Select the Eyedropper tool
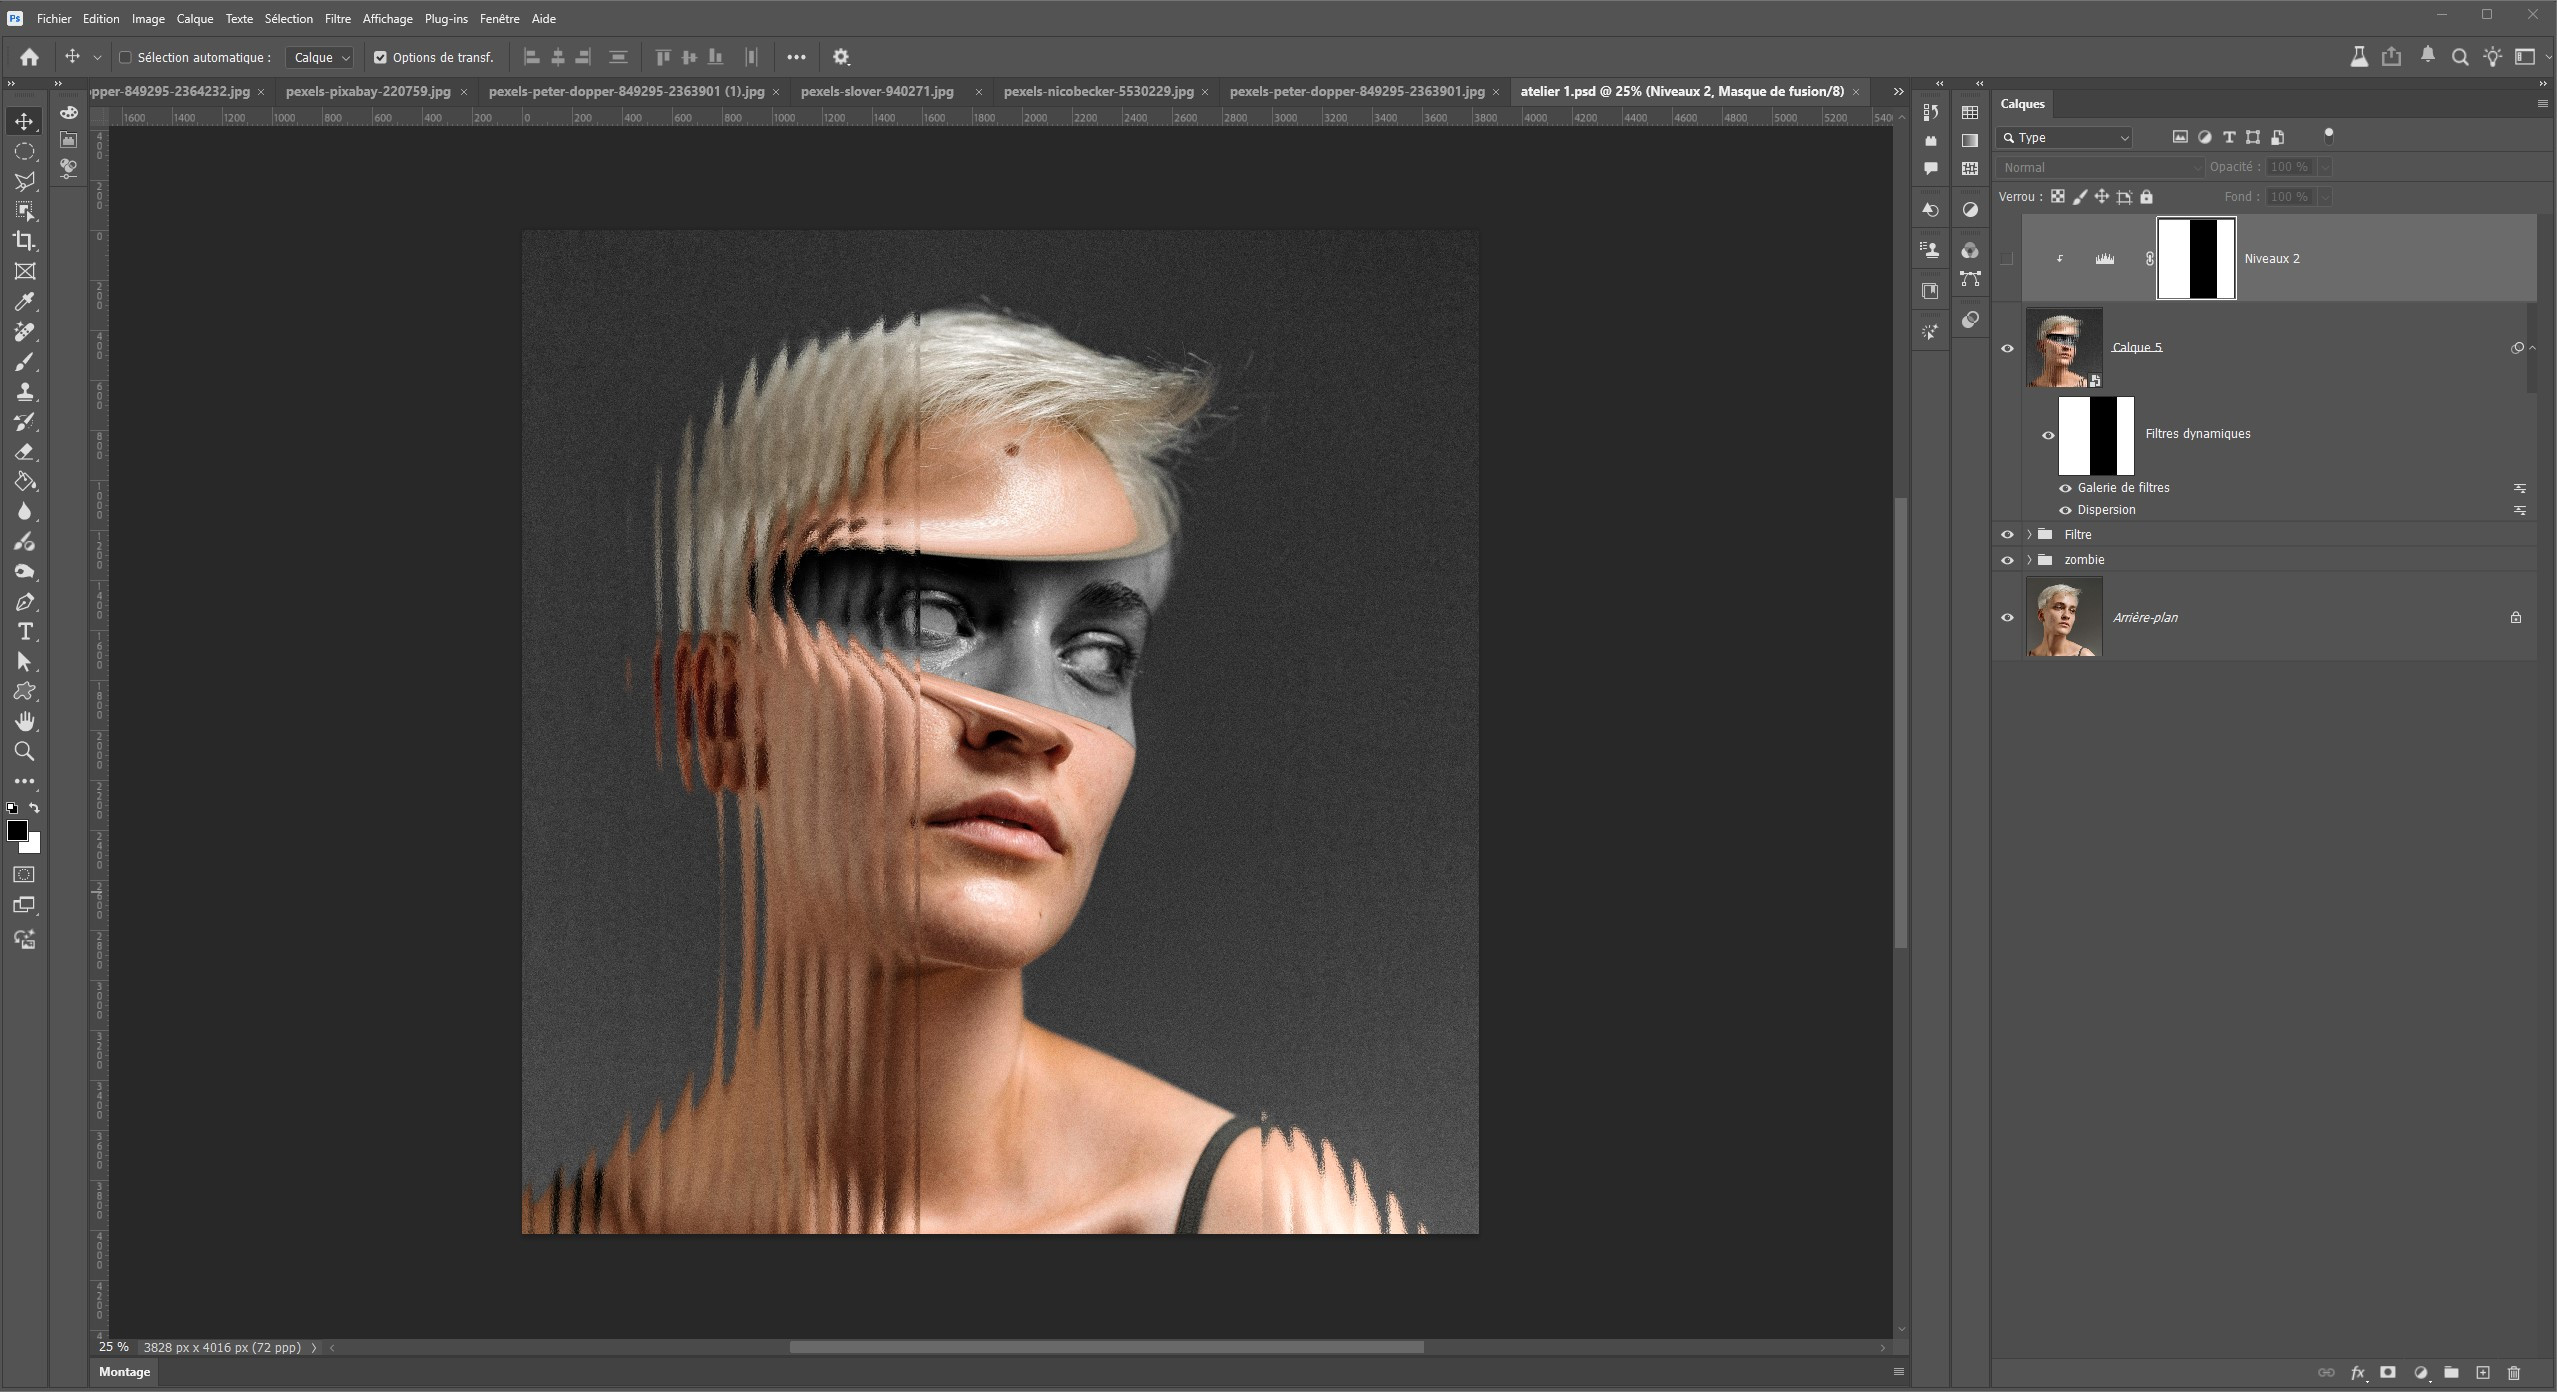The width and height of the screenshot is (2557, 1392). [25, 301]
